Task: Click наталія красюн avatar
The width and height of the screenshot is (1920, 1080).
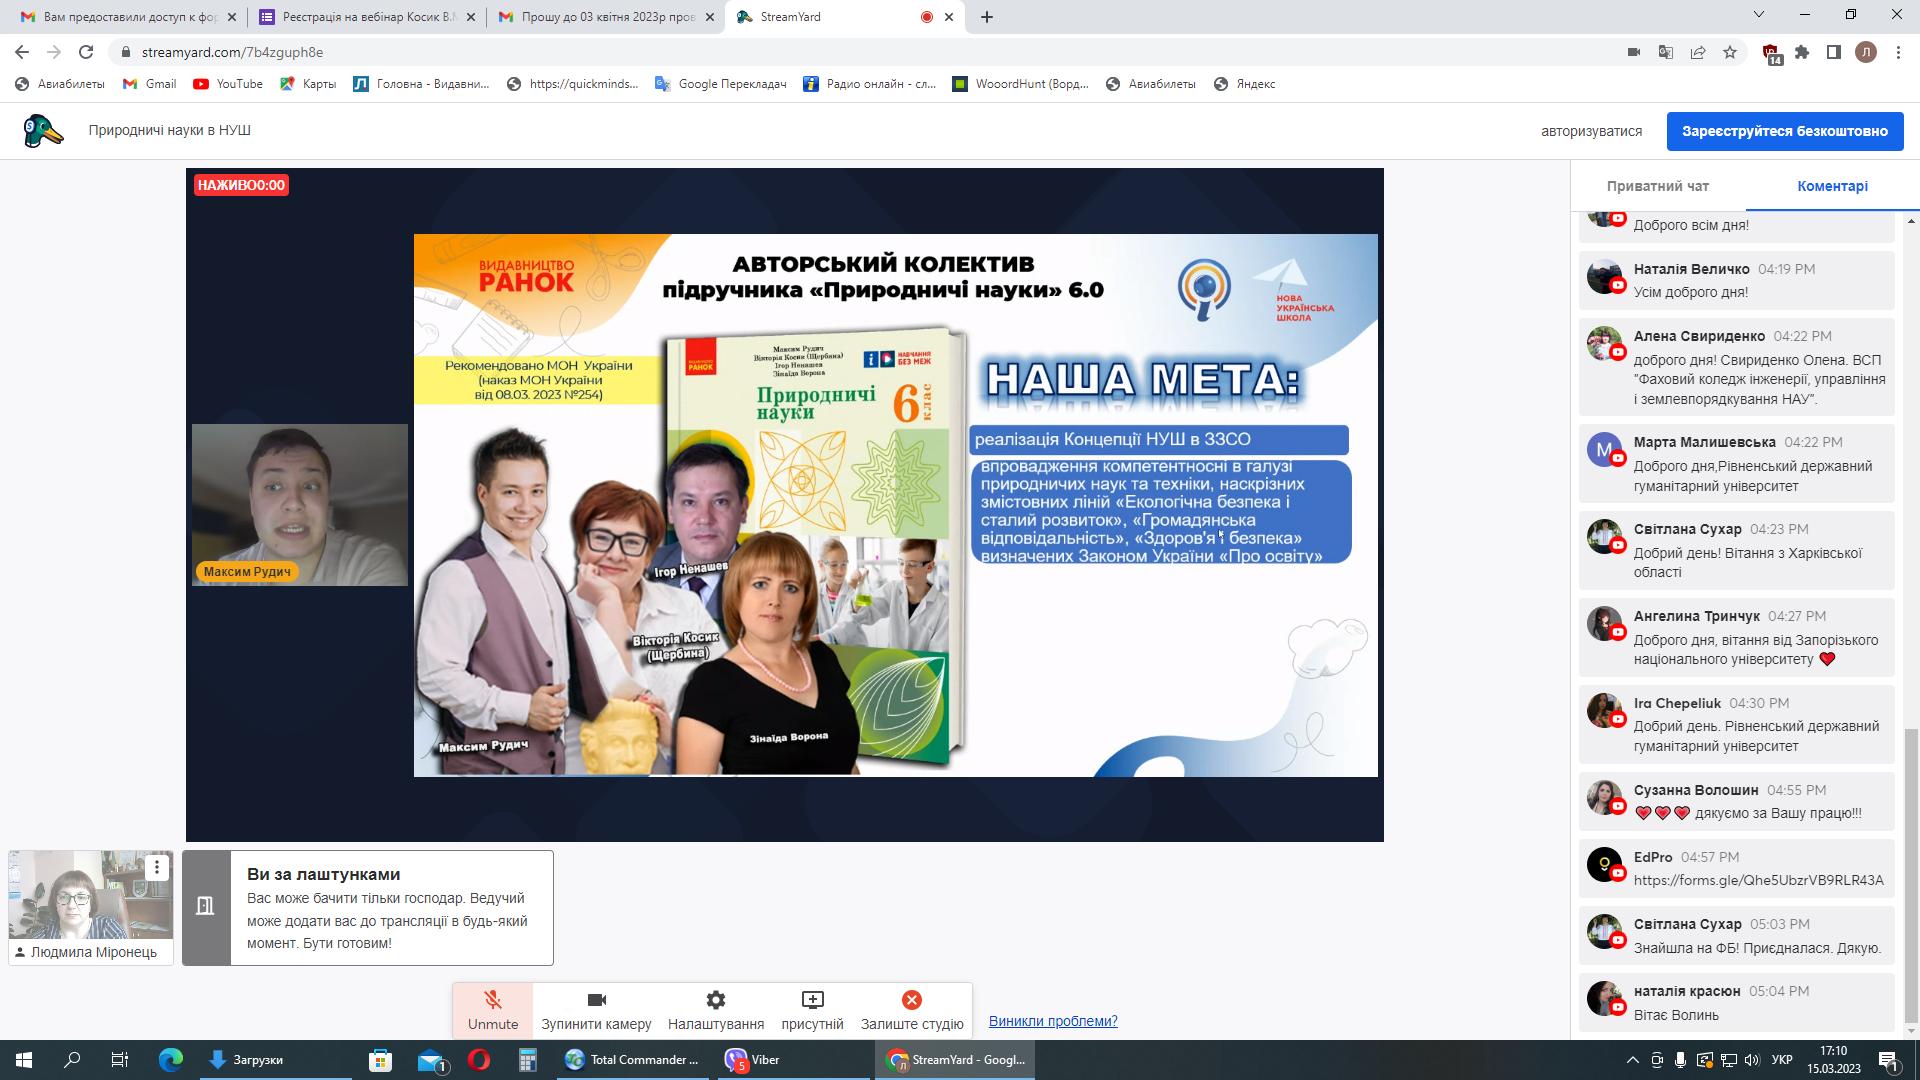Action: click(x=1604, y=998)
